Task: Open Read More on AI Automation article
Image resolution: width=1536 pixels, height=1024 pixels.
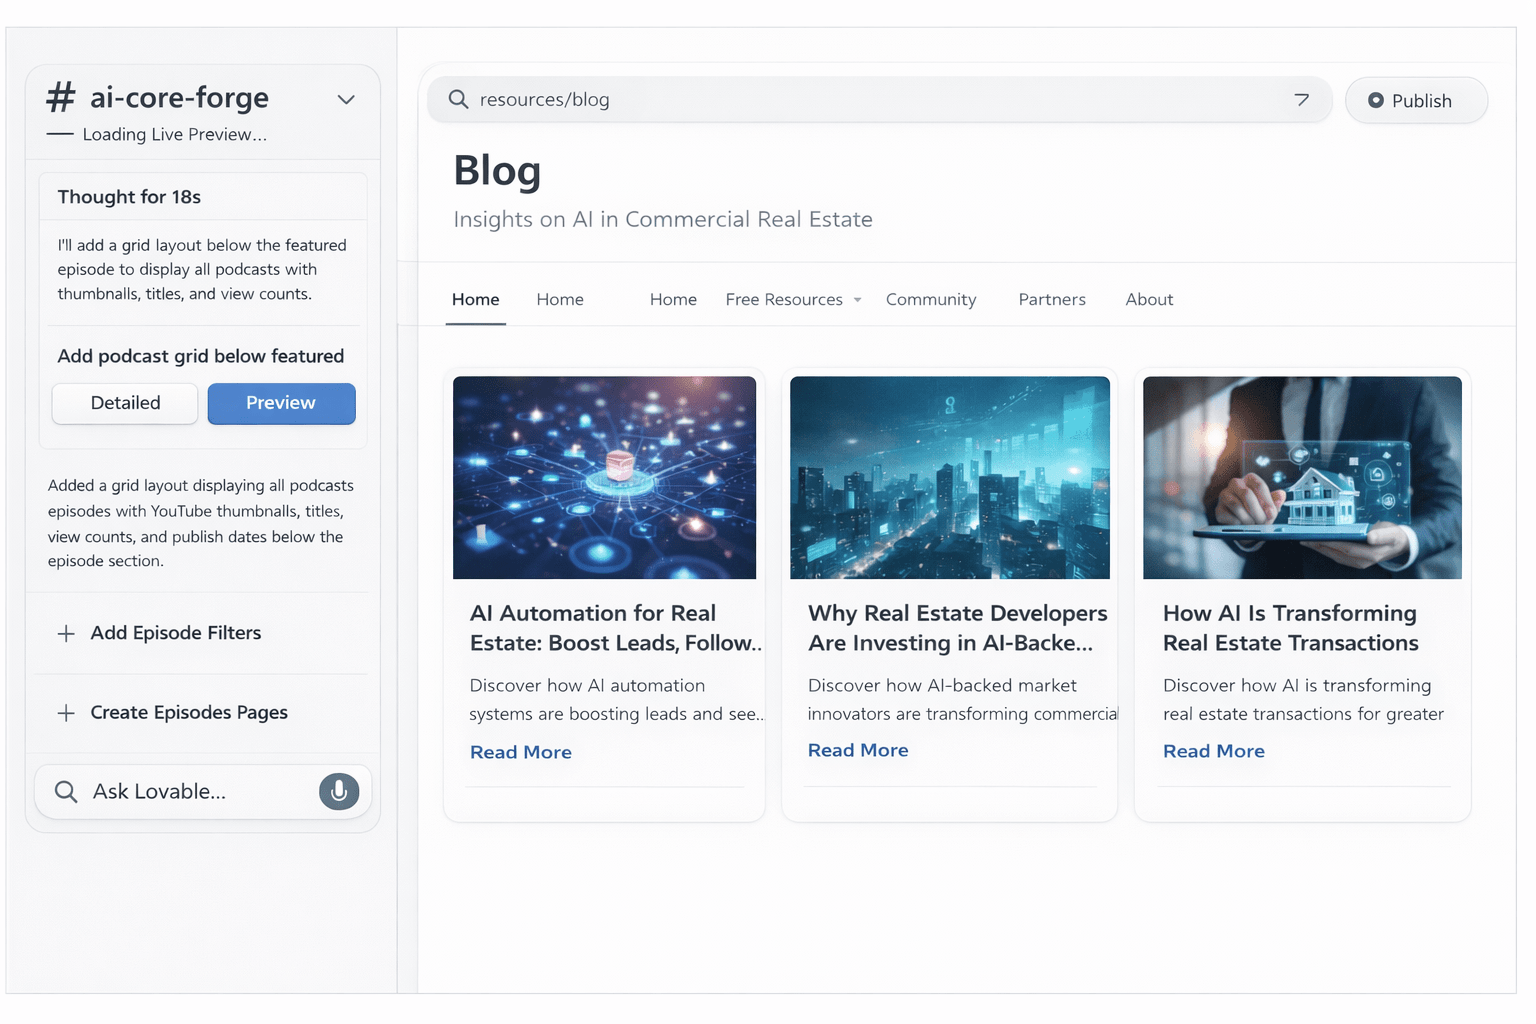Action: point(520,751)
